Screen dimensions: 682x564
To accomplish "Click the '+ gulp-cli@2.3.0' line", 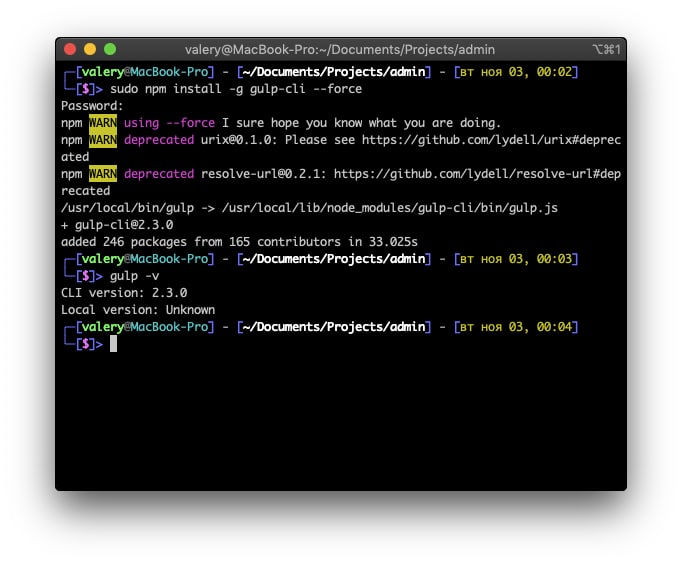I will coord(117,225).
